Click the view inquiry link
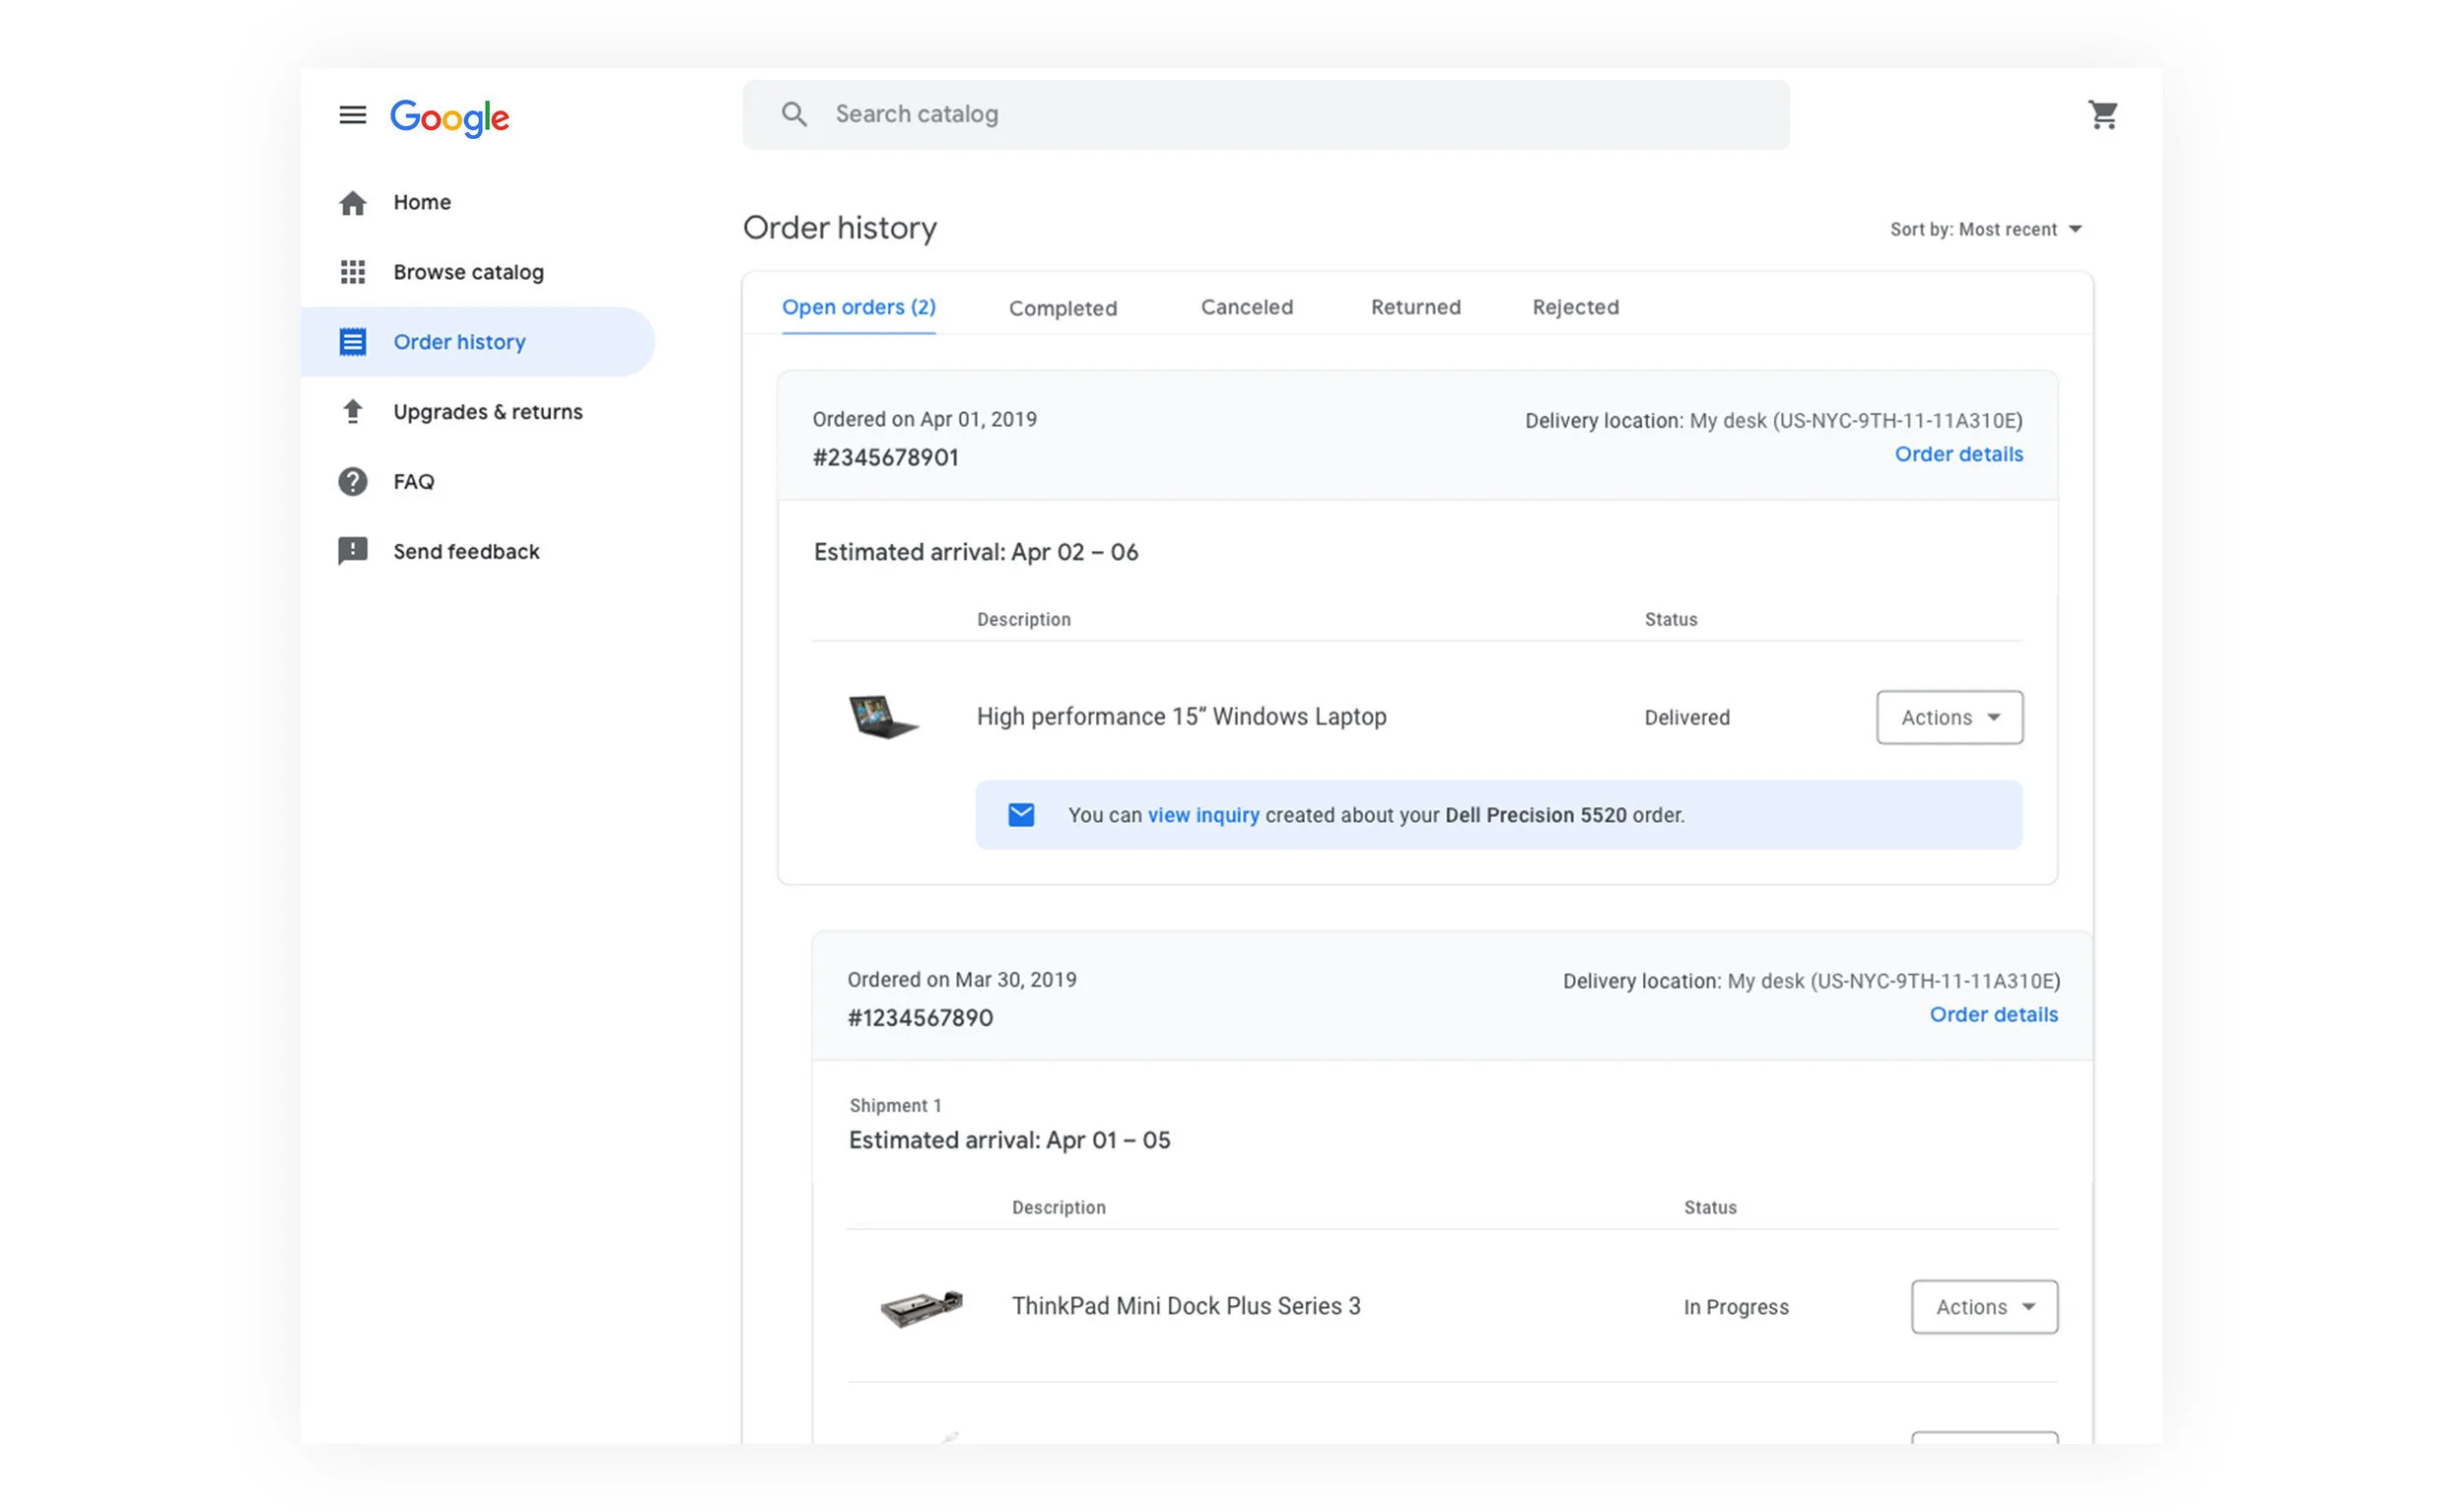The height and width of the screenshot is (1512, 2464). [x=1203, y=815]
